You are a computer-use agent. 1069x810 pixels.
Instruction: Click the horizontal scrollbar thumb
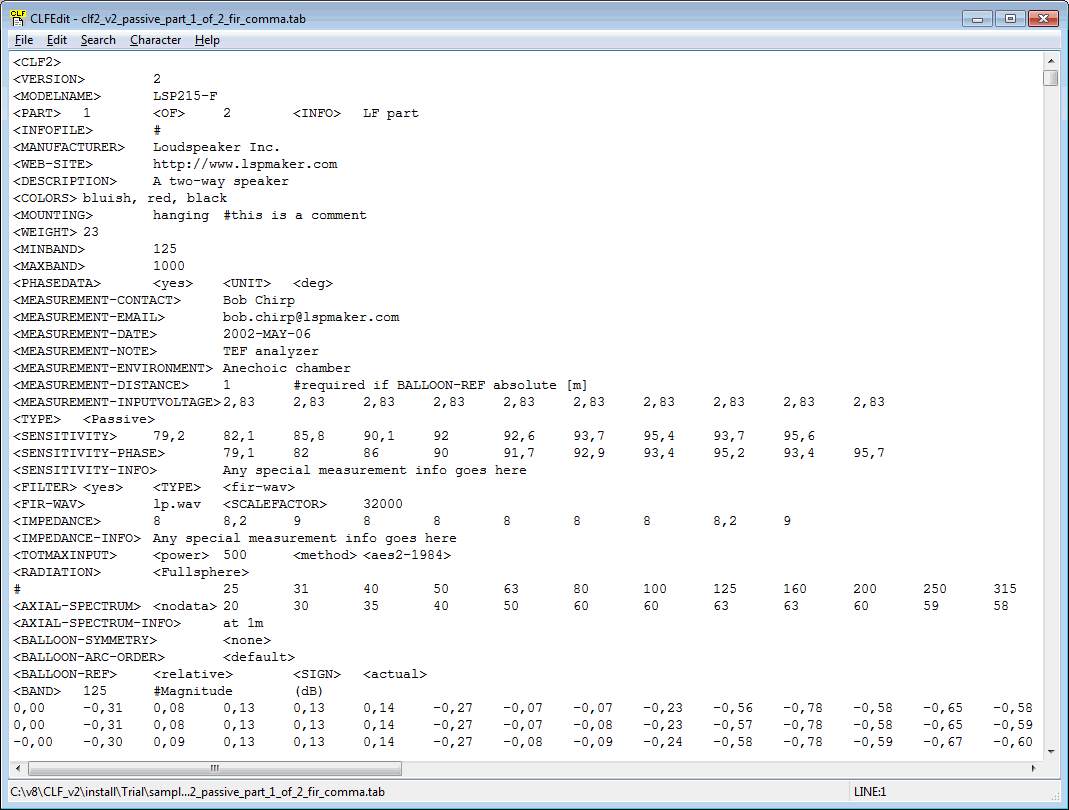click(214, 768)
